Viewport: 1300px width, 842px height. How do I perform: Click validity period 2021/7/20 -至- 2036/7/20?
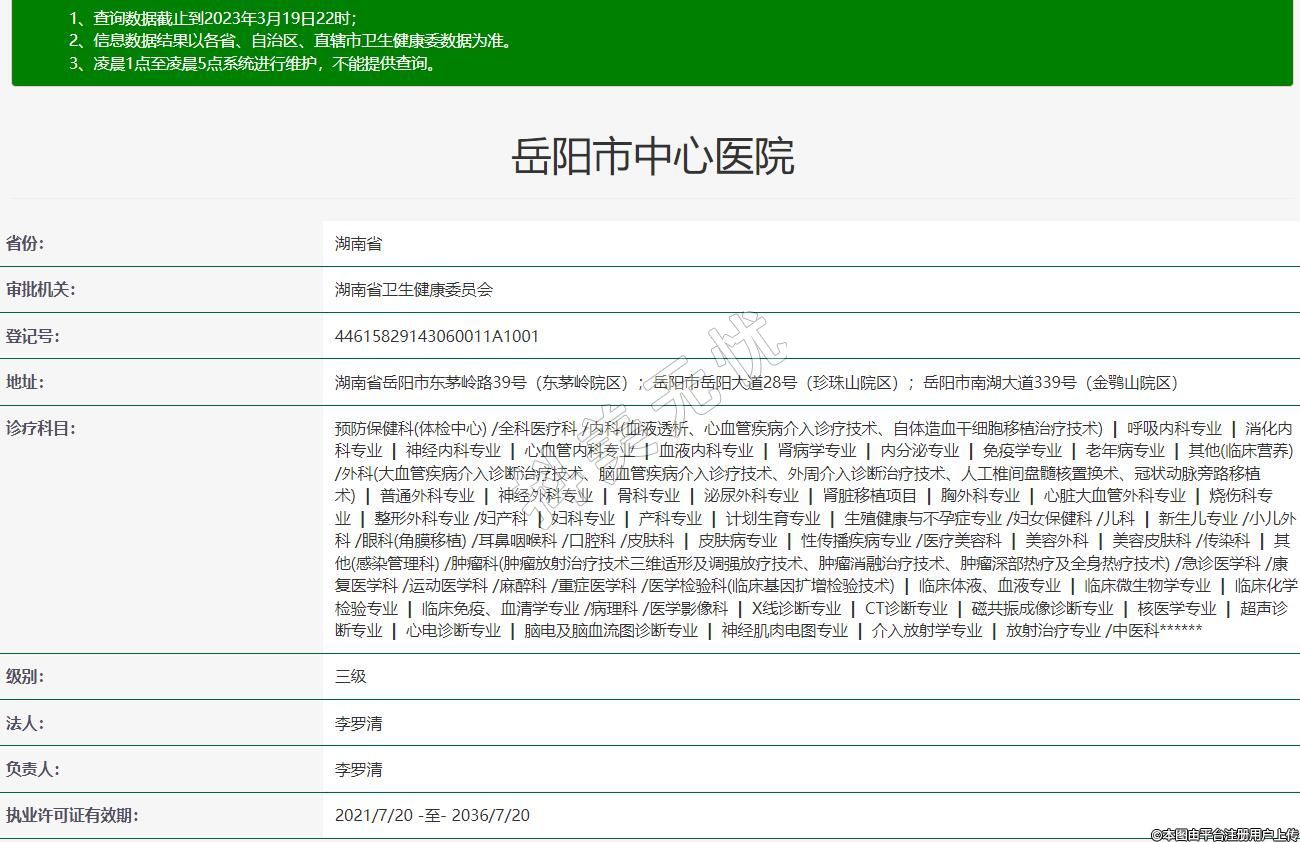point(432,815)
